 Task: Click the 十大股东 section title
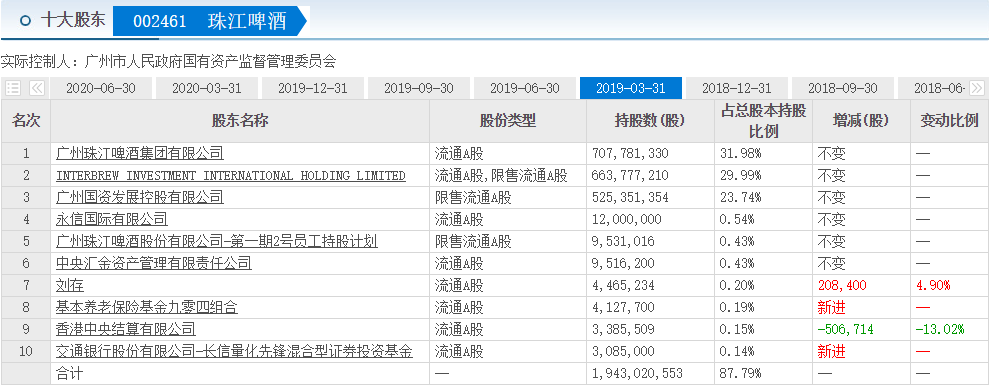click(73, 20)
